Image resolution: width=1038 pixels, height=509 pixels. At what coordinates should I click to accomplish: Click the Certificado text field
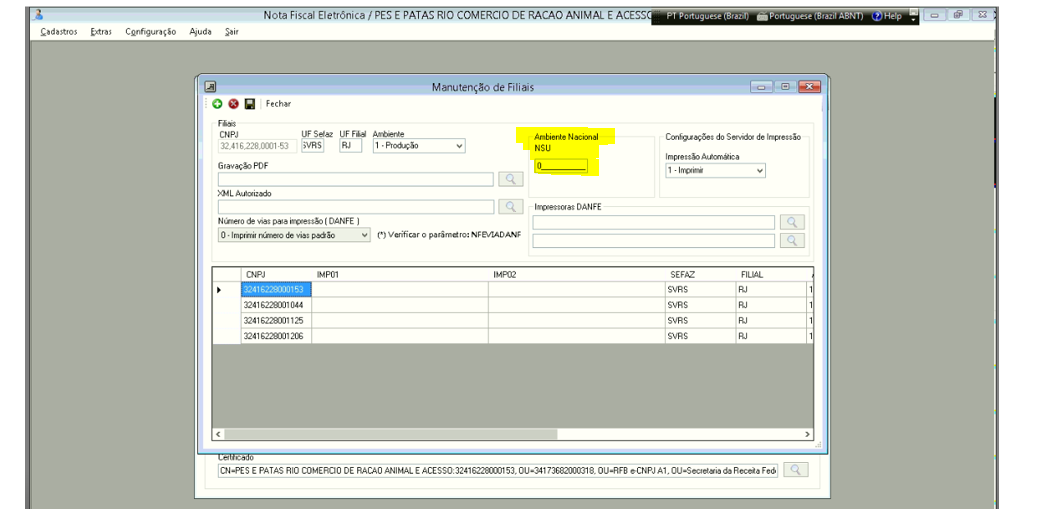point(498,470)
